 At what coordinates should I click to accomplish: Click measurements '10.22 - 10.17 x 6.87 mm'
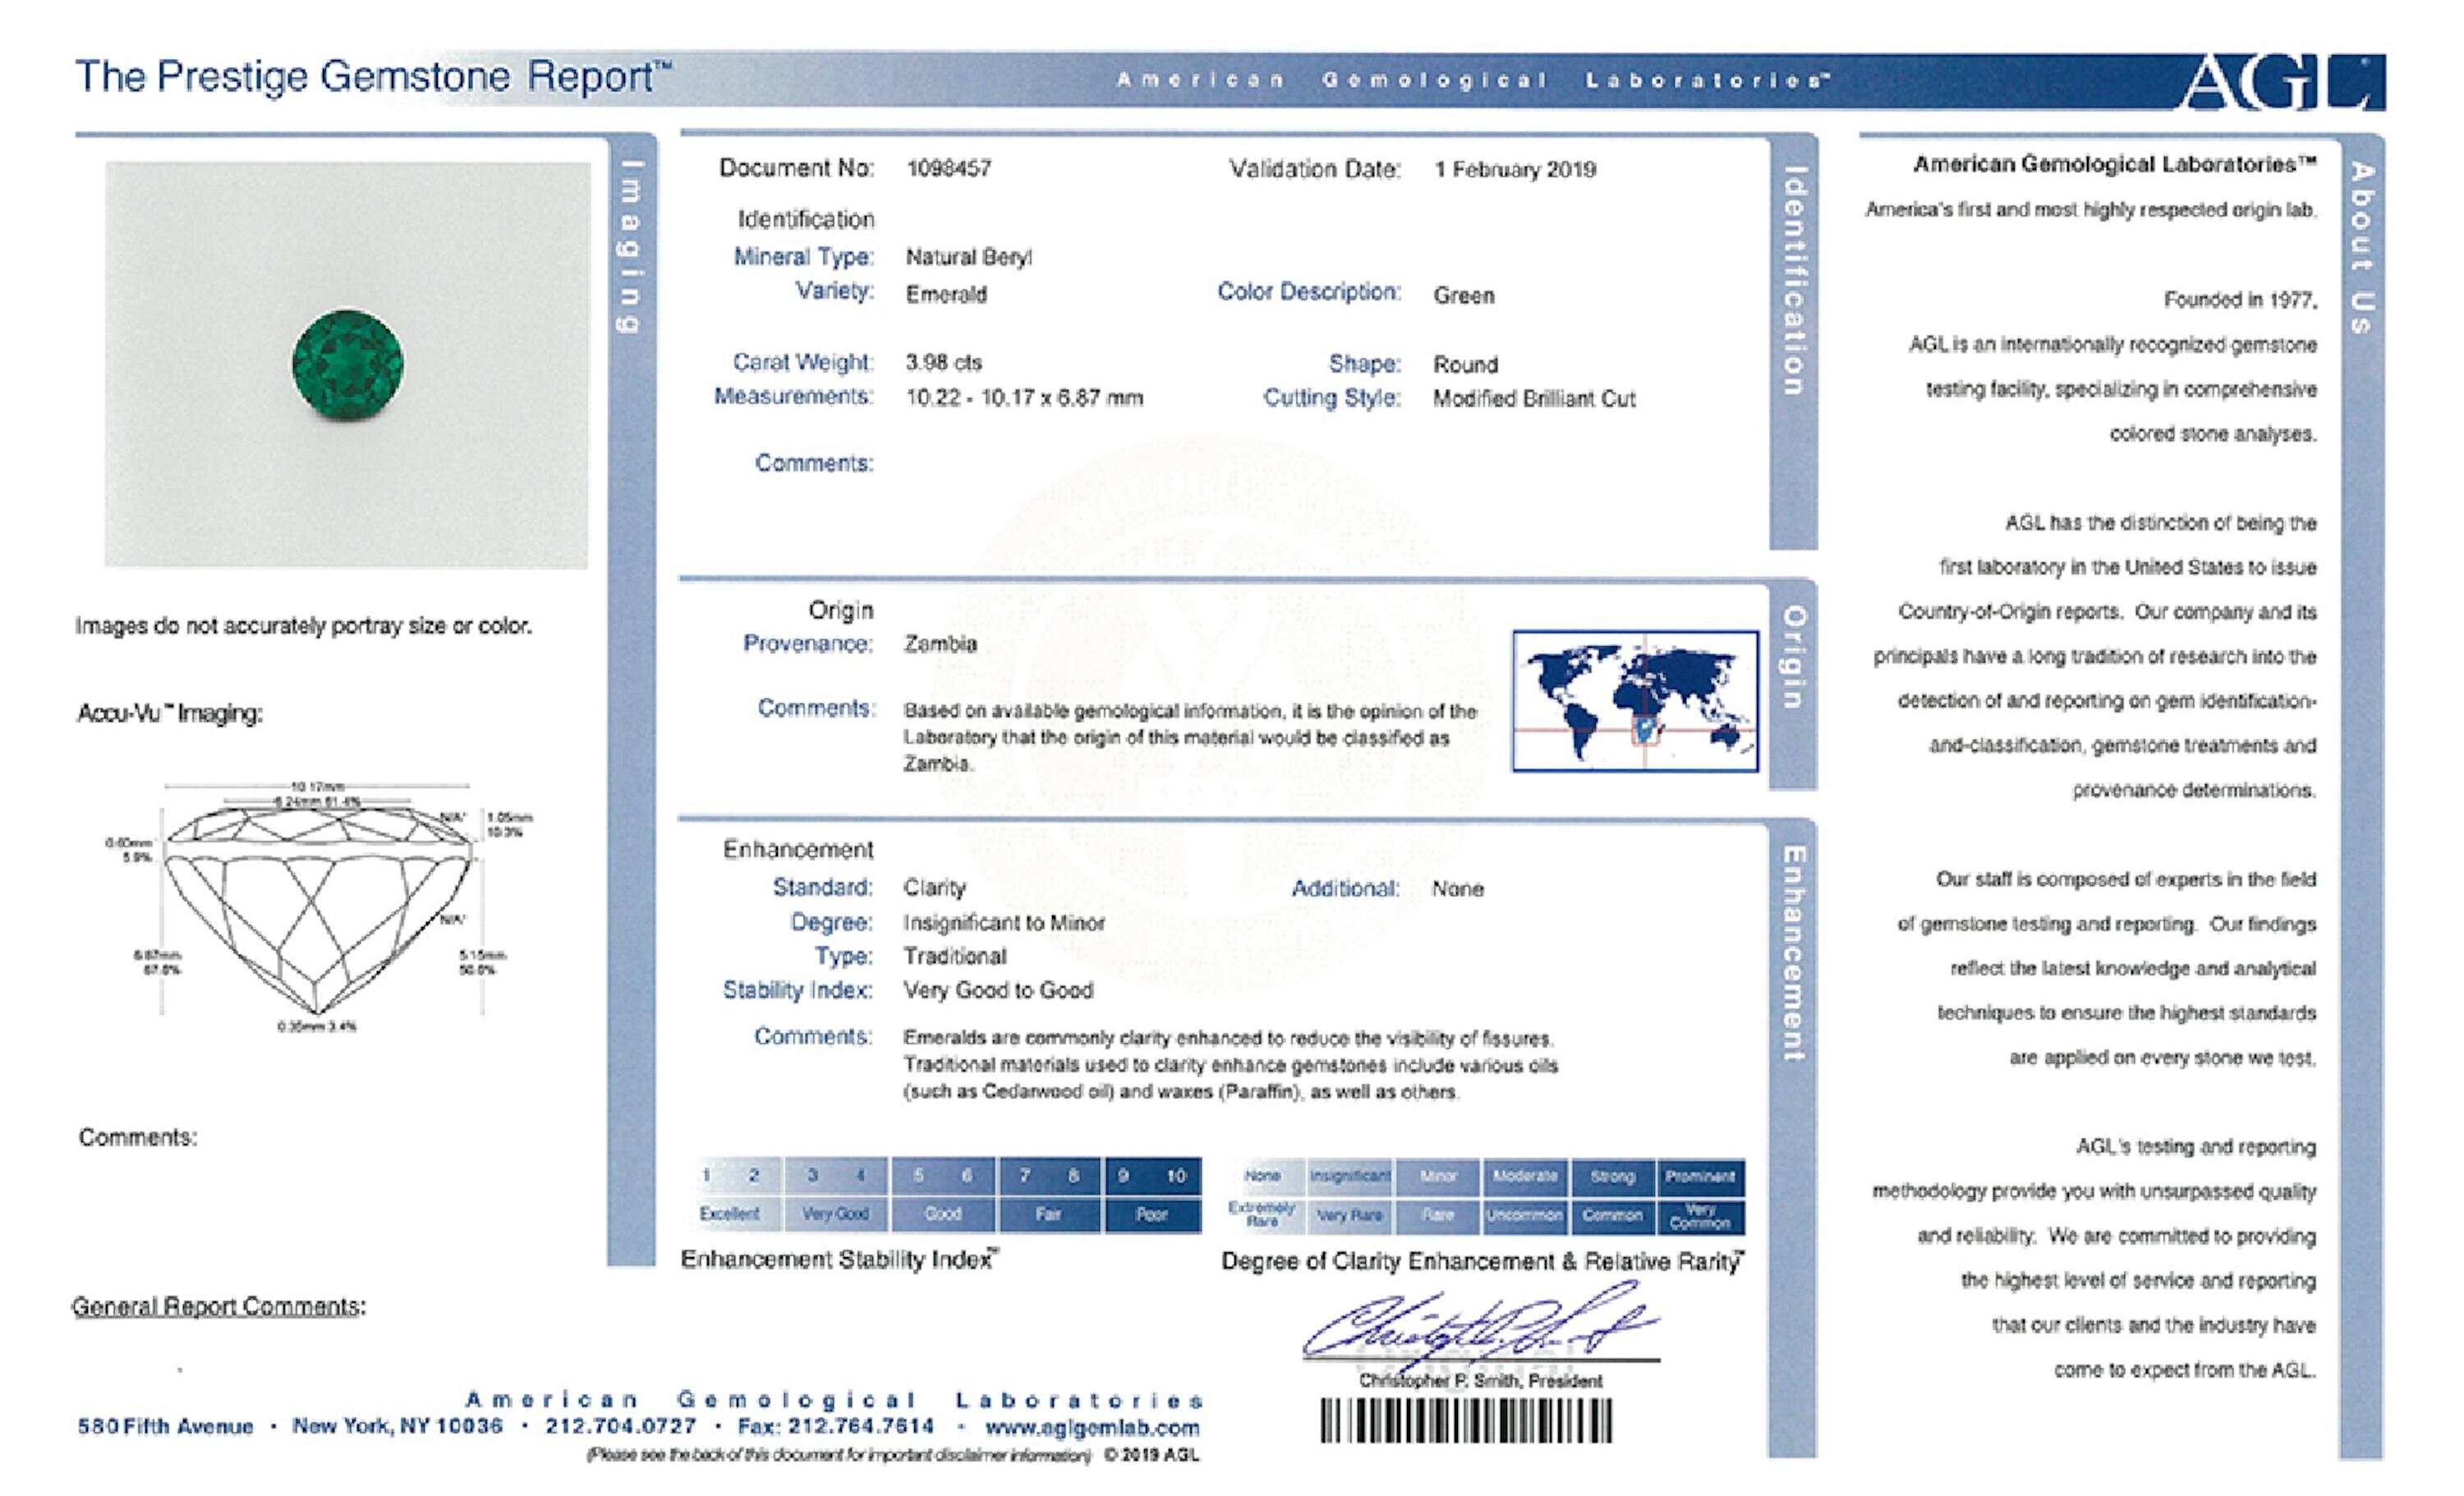(x=1024, y=397)
